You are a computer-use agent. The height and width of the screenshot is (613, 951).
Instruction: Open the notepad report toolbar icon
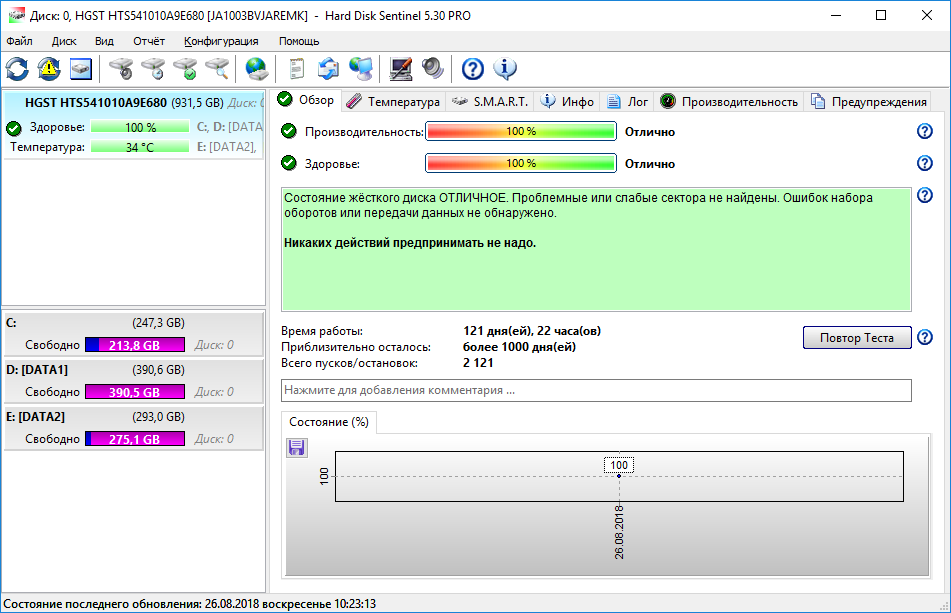click(x=297, y=69)
